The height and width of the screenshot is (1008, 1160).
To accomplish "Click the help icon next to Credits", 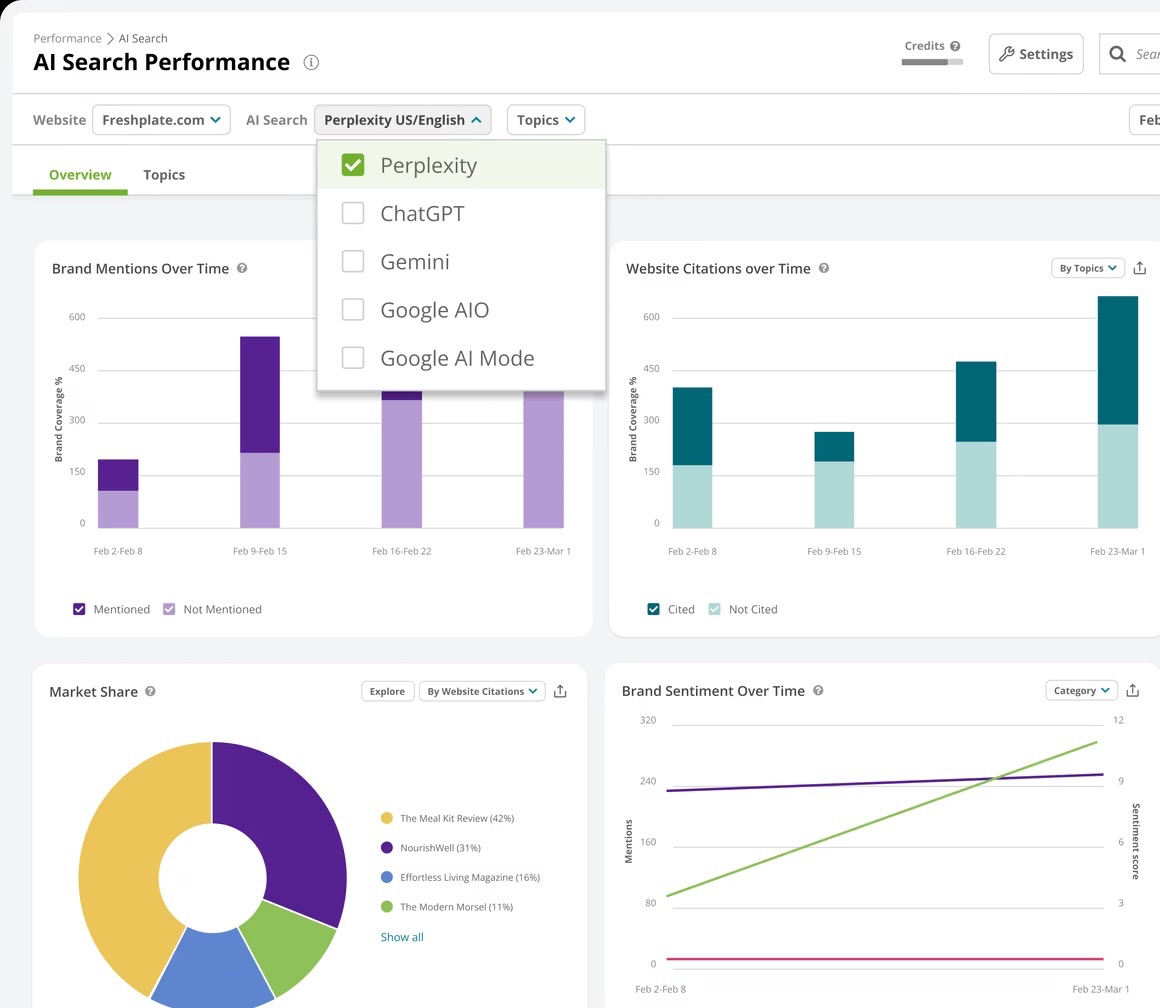I will coord(955,44).
